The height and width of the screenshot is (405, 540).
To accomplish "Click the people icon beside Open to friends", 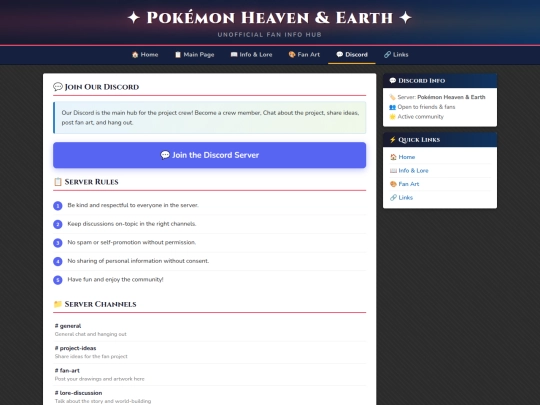I will tap(392, 107).
